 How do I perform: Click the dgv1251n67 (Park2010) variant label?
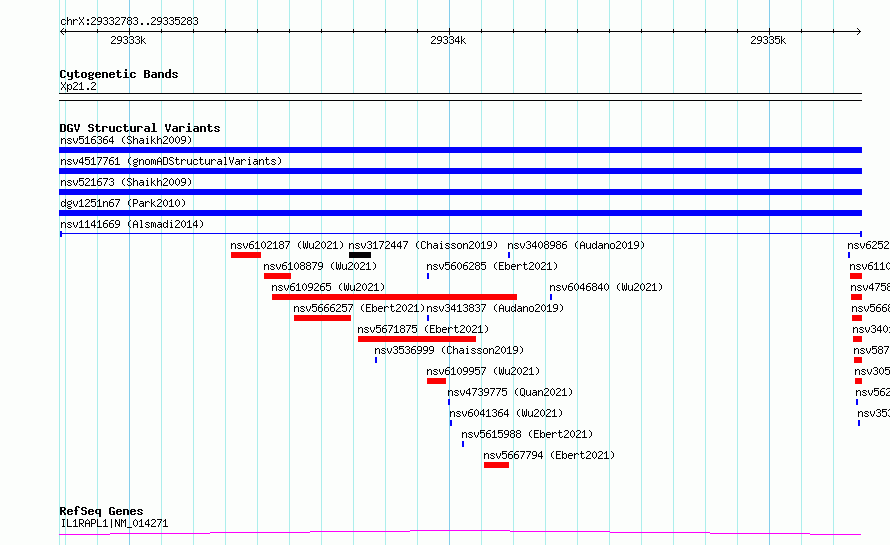[123, 203]
